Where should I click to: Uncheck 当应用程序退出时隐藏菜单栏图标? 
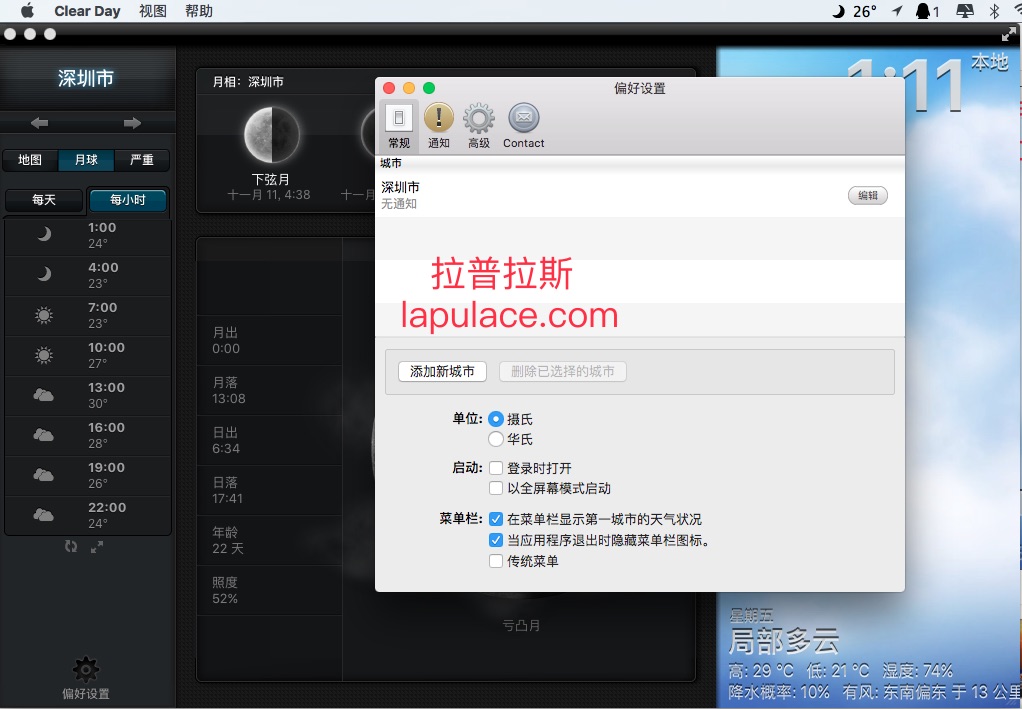496,540
